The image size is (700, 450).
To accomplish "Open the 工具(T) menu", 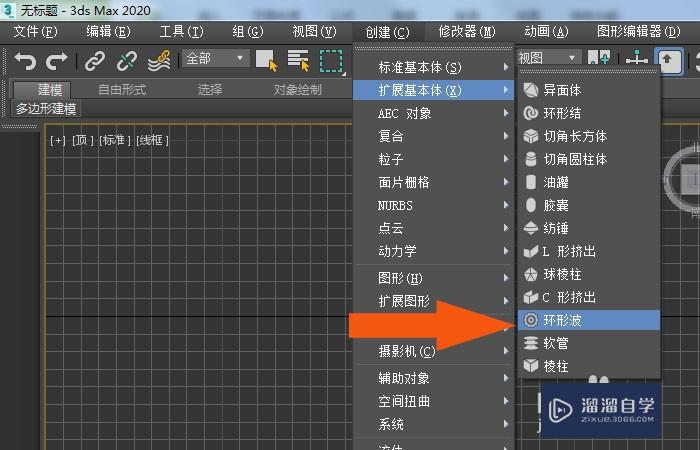I will [181, 32].
